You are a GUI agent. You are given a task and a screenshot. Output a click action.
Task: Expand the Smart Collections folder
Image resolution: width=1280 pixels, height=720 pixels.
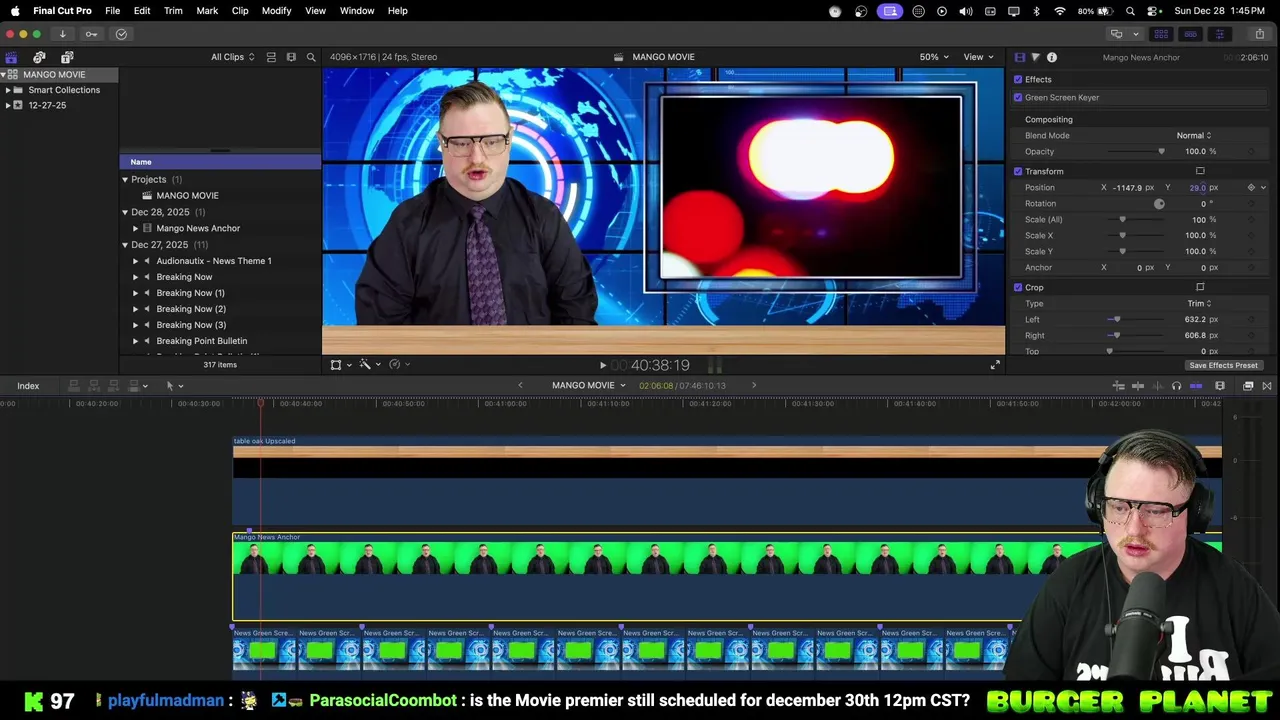coord(8,90)
